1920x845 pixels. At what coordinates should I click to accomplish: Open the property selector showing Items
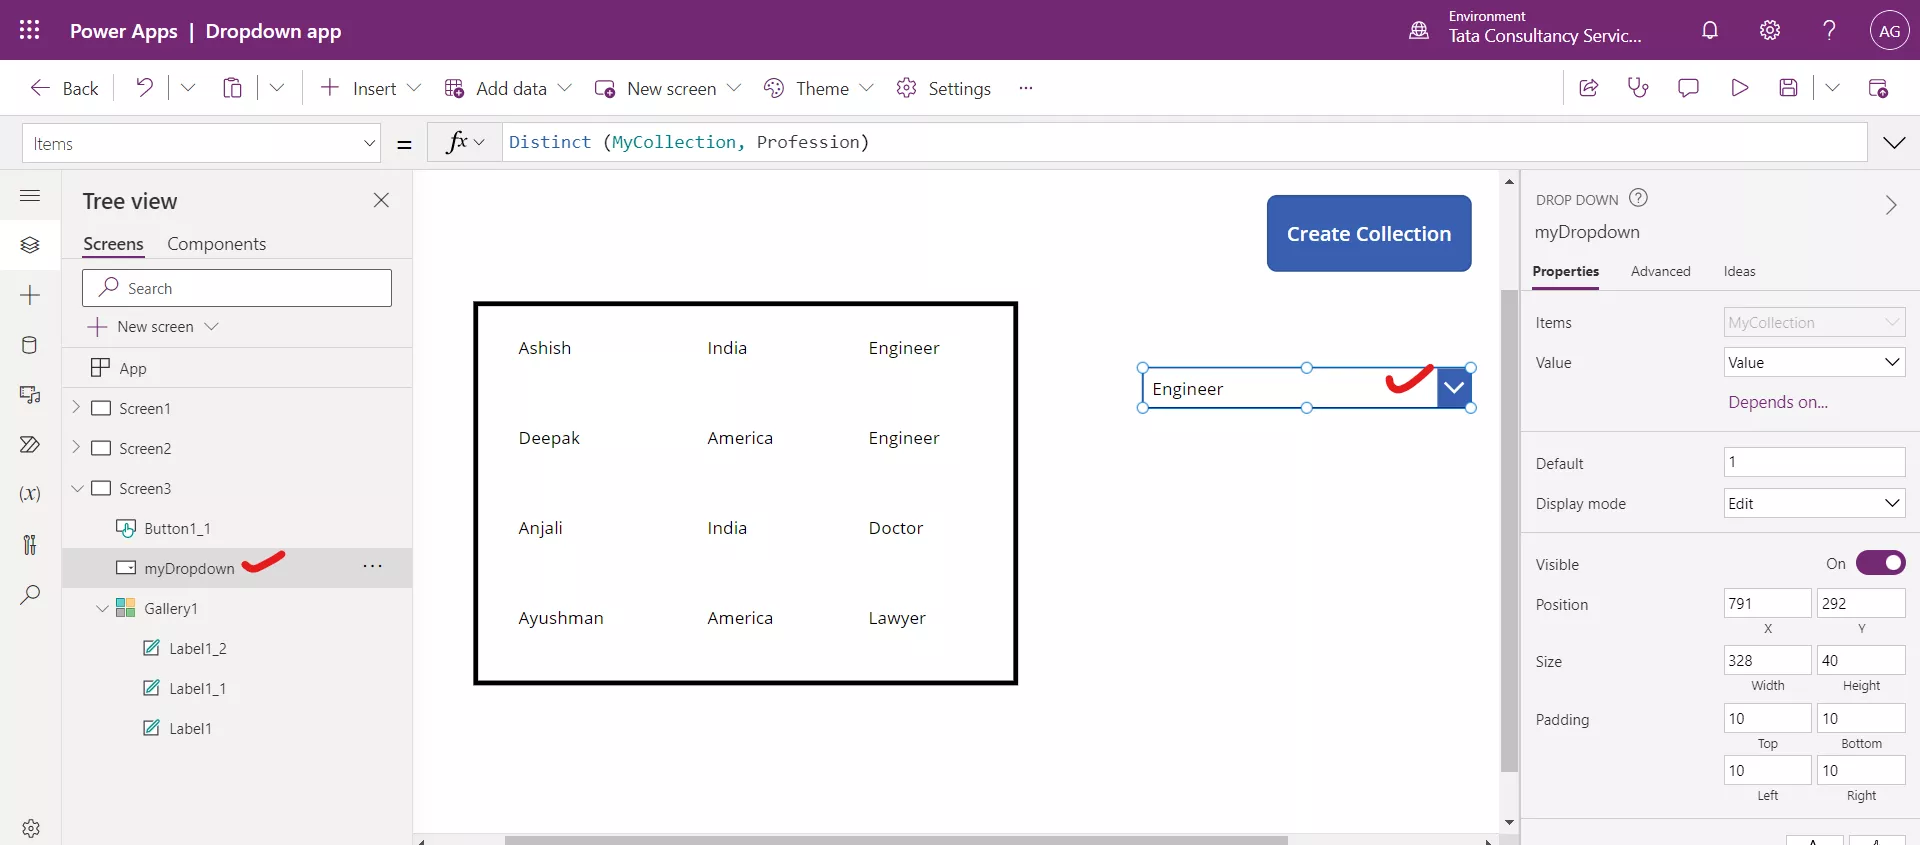[201, 143]
